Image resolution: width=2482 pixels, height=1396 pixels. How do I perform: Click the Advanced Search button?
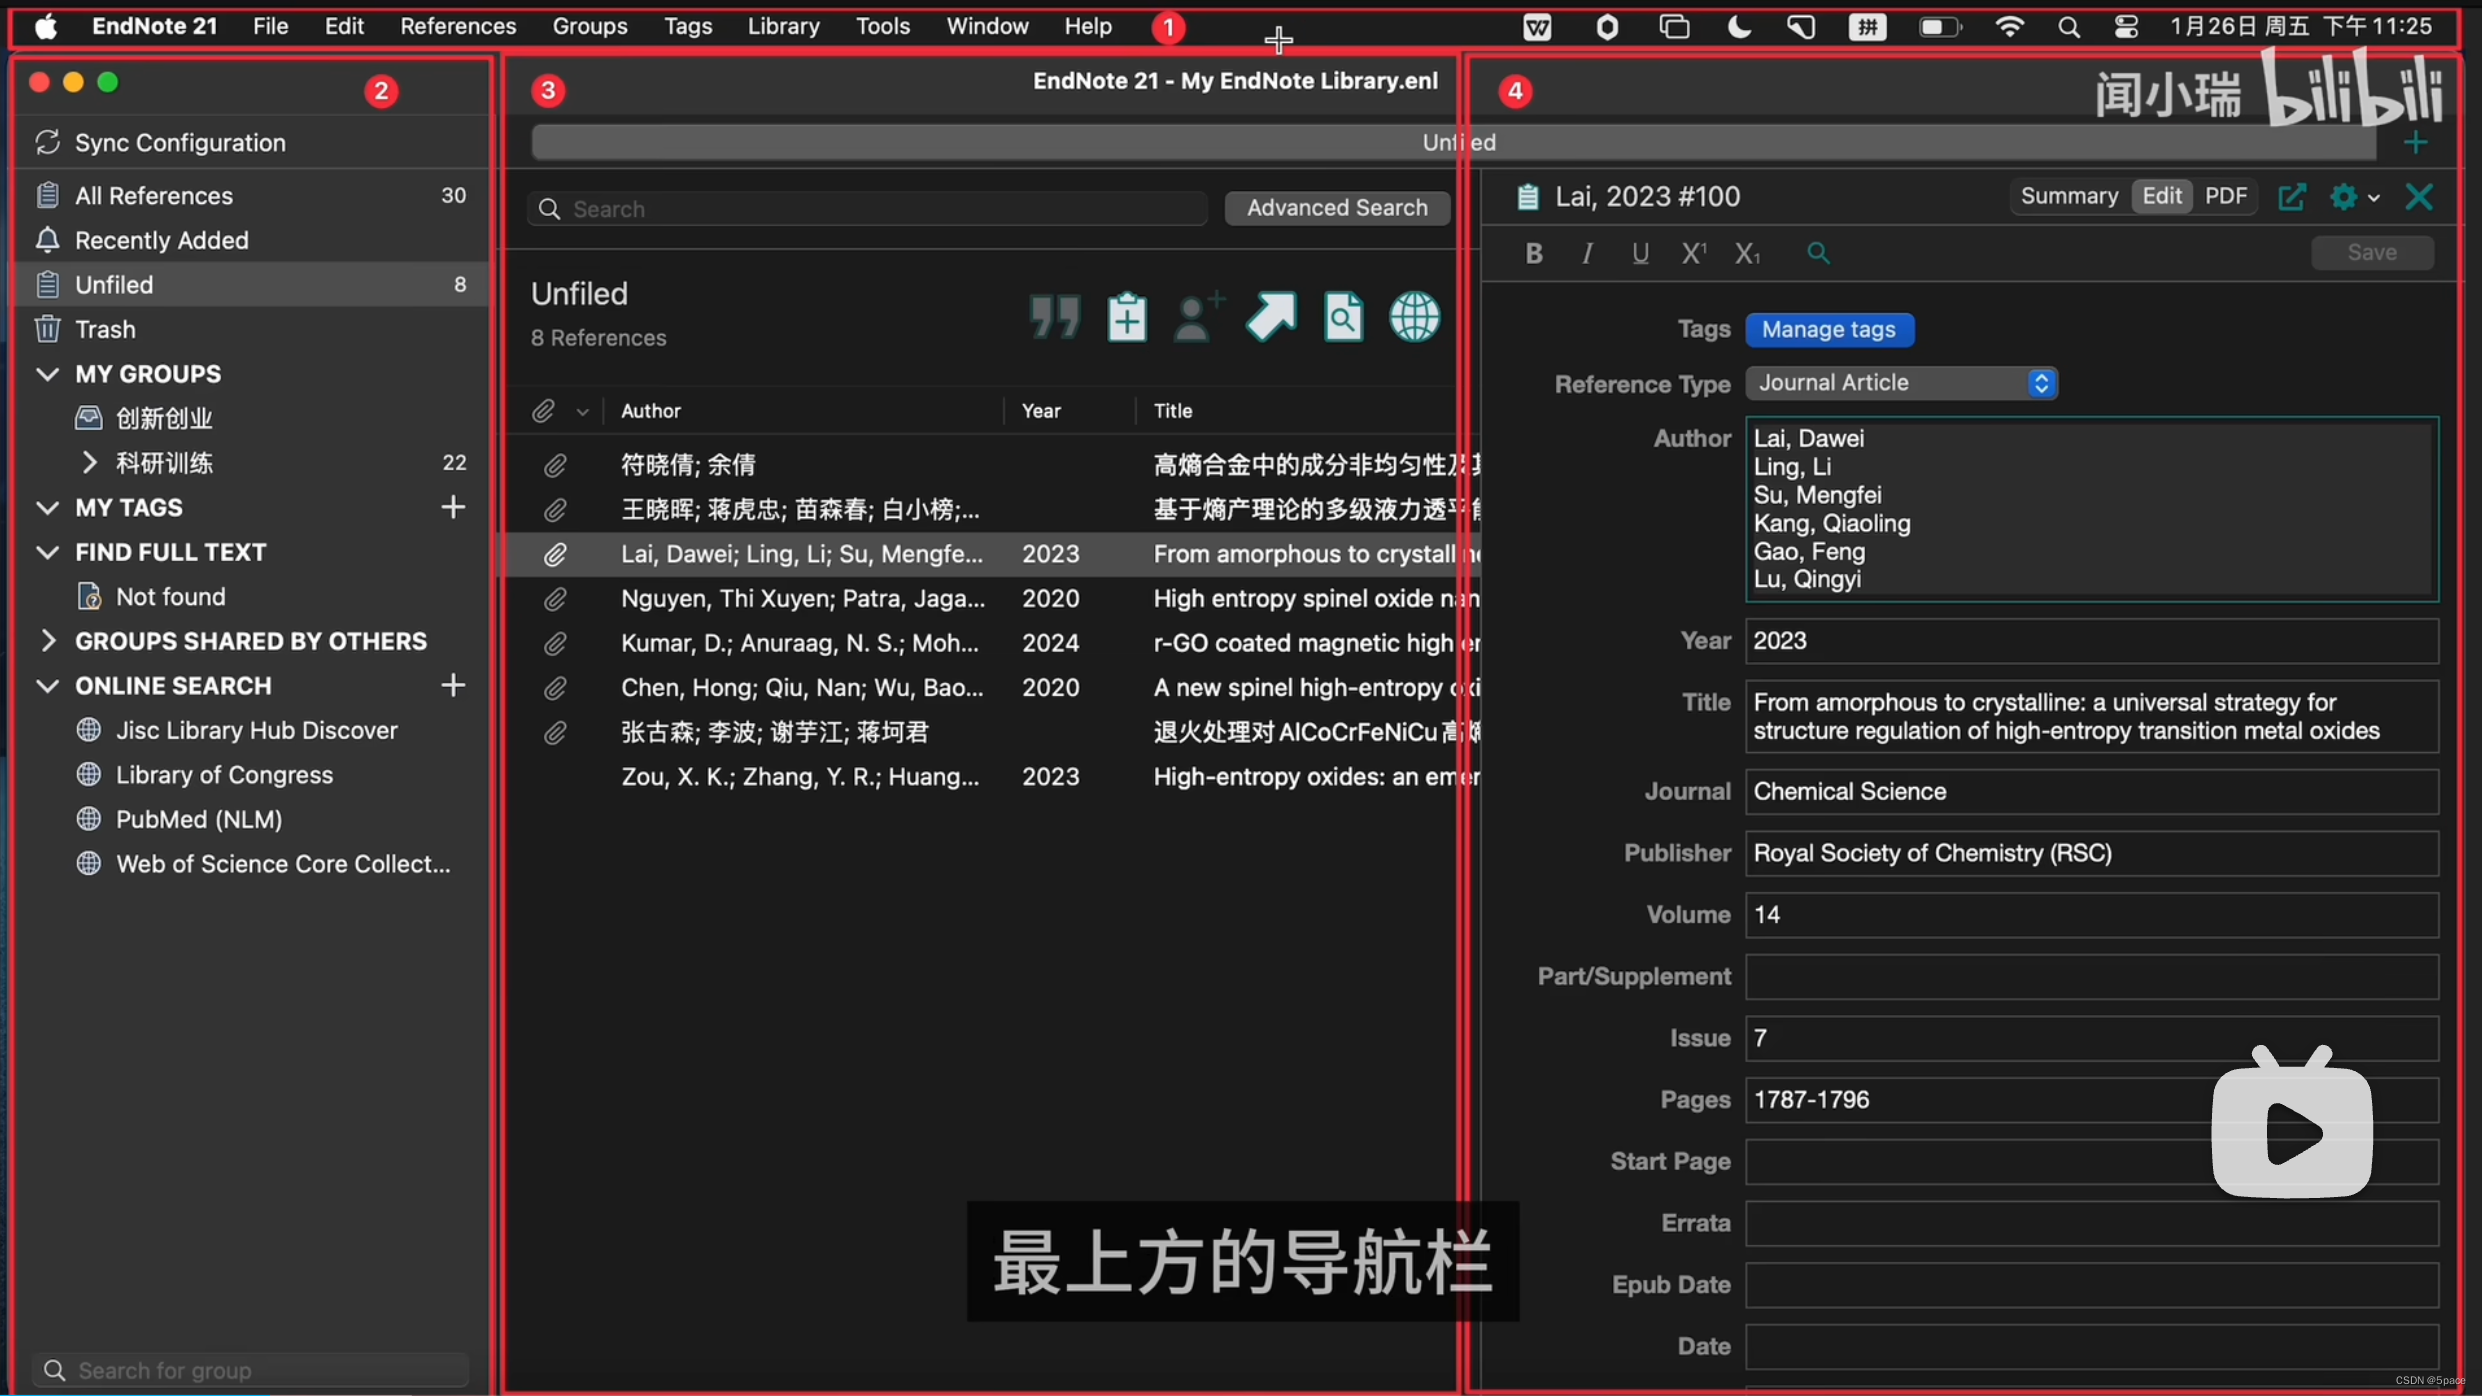click(x=1336, y=208)
